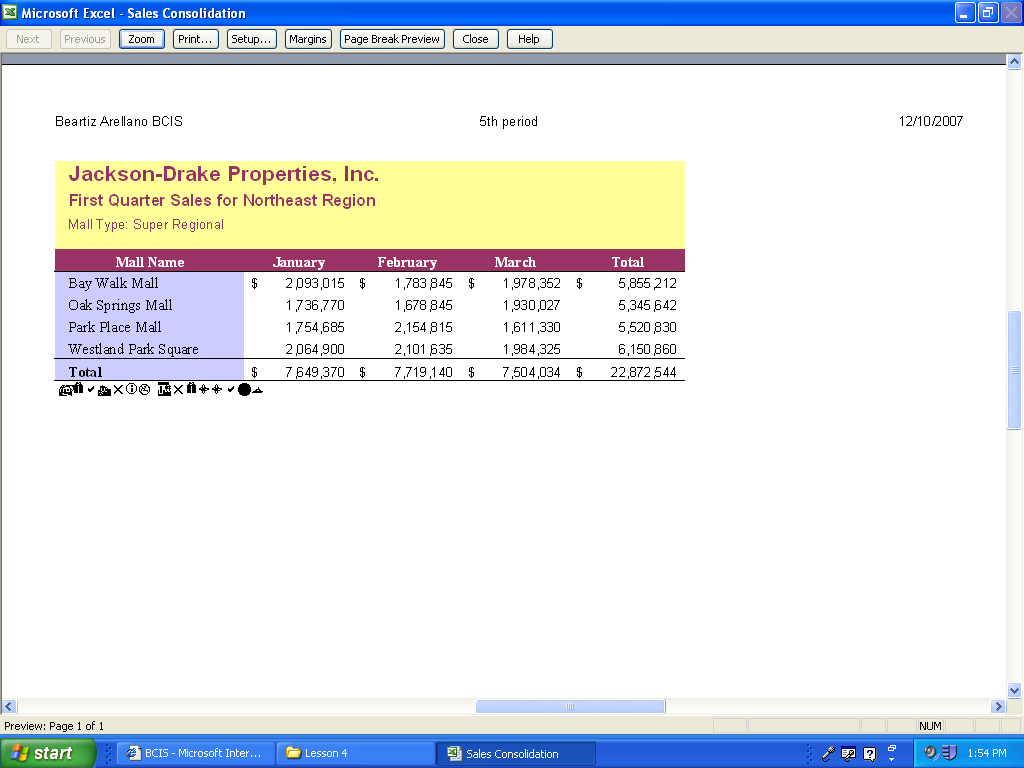Click March total 7,504,034
This screenshot has width=1024, height=768.
[x=531, y=372]
